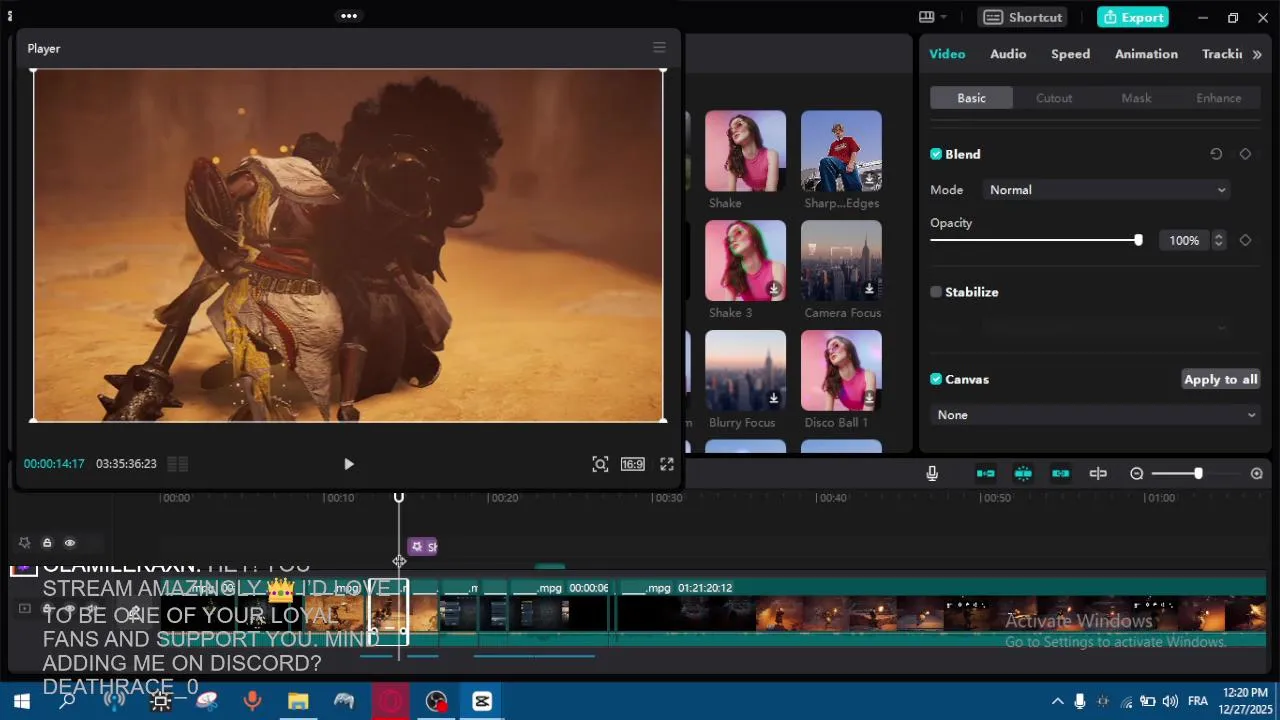Lock the effects track
Screen dimensions: 1280x720
coord(47,543)
